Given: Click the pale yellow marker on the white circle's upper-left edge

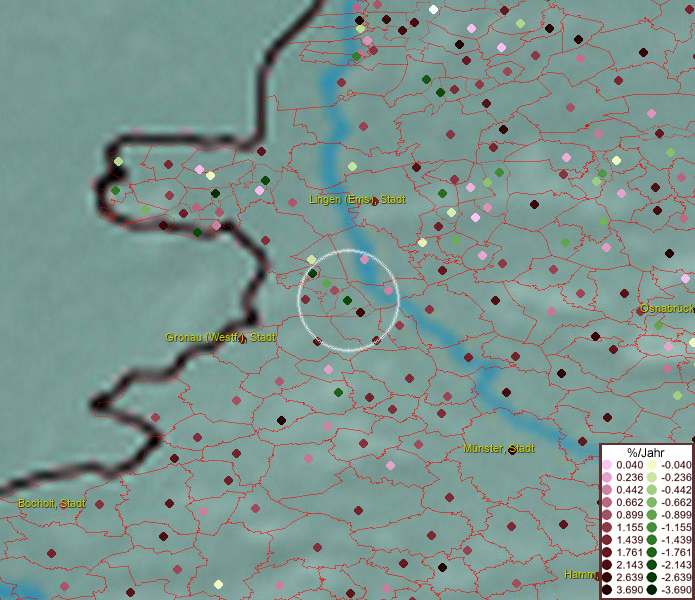Looking at the screenshot, I should coord(311,260).
